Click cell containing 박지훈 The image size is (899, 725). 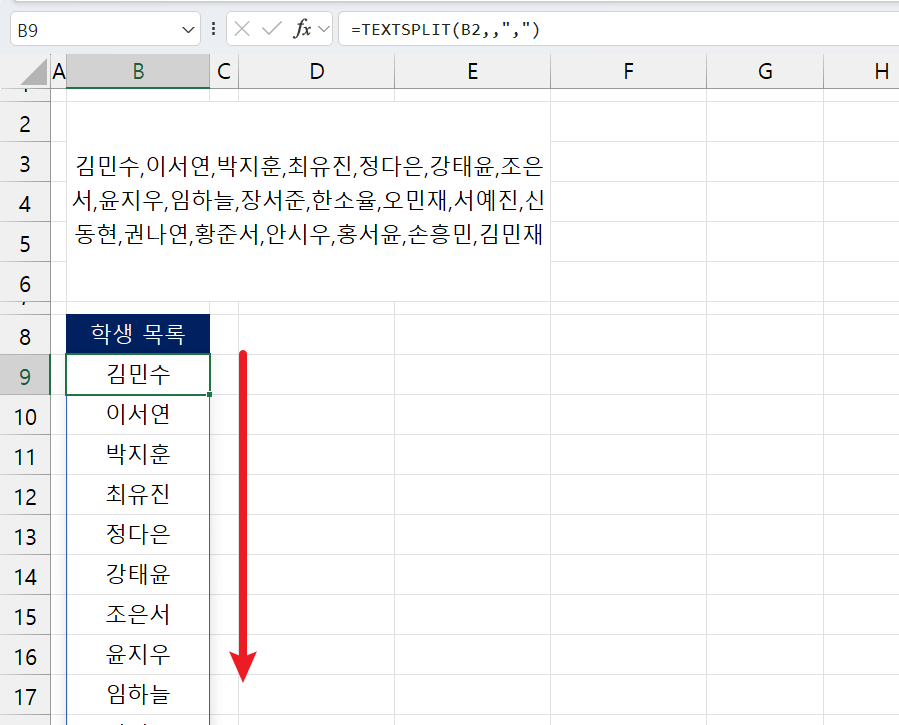(138, 454)
